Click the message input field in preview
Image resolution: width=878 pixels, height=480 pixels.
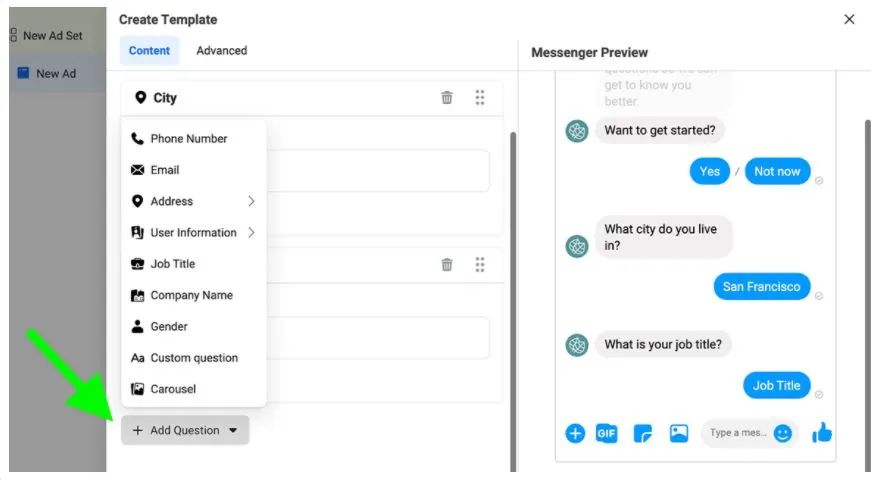tap(738, 433)
